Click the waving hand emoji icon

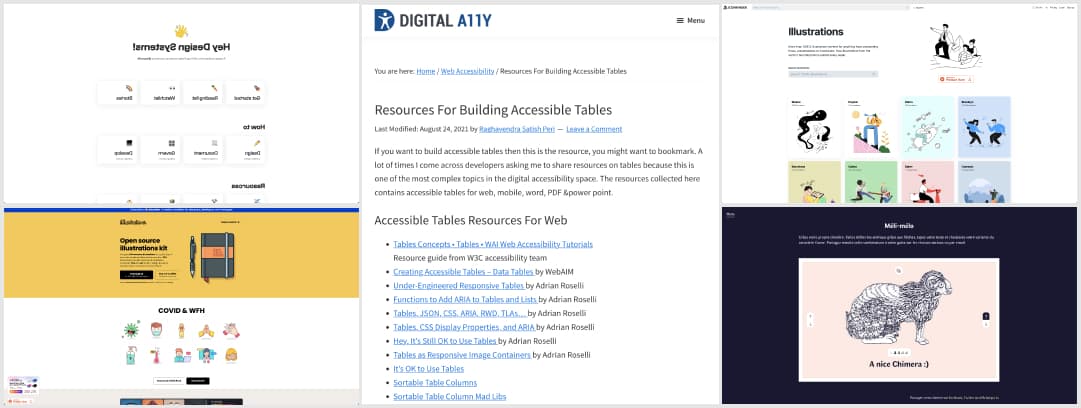click(x=181, y=30)
